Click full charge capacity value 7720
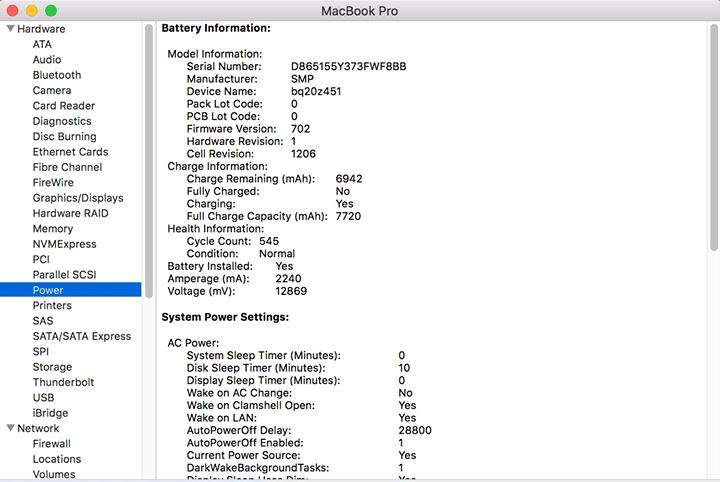Viewport: 720px width, 482px height. coord(348,216)
